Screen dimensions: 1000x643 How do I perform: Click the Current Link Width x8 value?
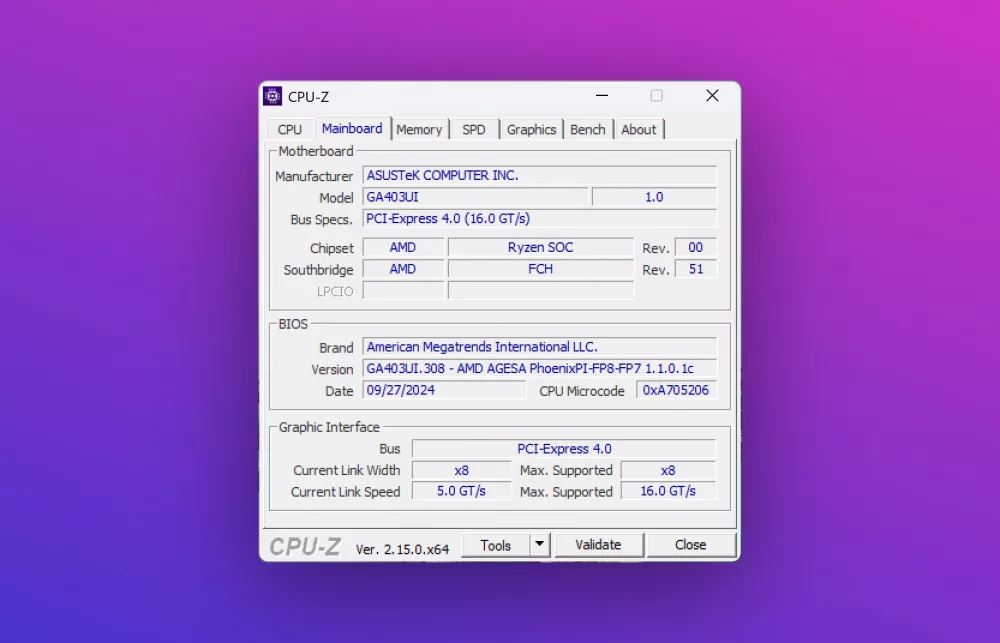[461, 471]
